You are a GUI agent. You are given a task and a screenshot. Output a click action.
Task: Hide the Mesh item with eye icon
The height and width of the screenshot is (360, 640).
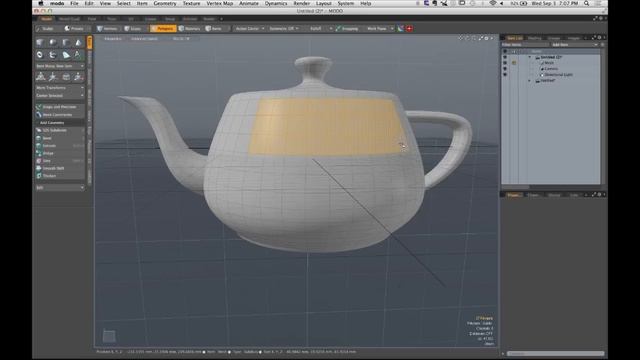click(x=505, y=63)
